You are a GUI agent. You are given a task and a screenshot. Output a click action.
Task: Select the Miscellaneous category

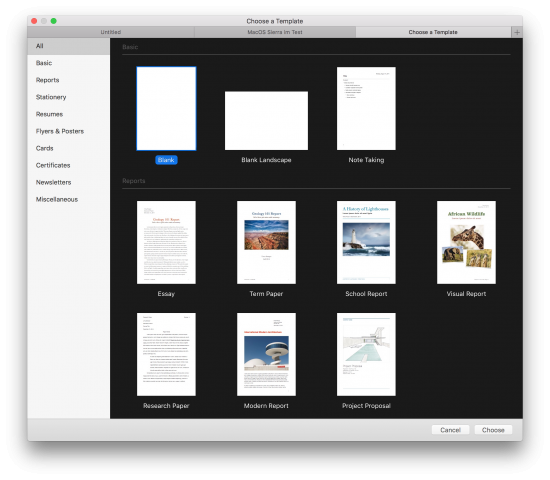coord(69,199)
